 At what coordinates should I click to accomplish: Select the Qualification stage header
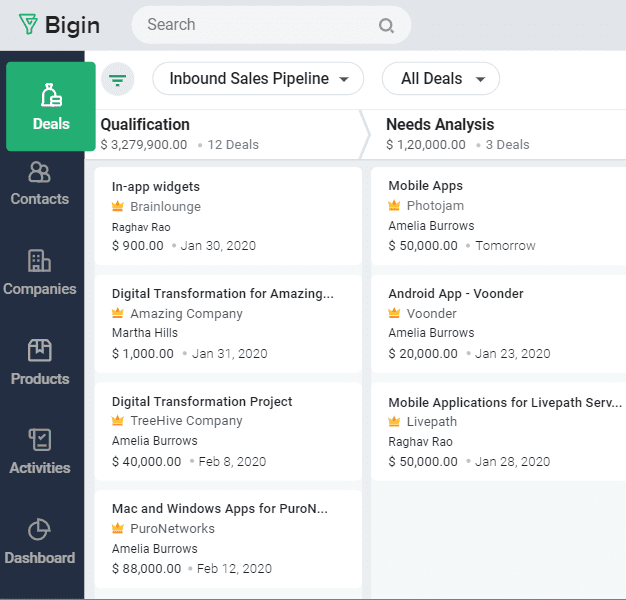pos(145,125)
